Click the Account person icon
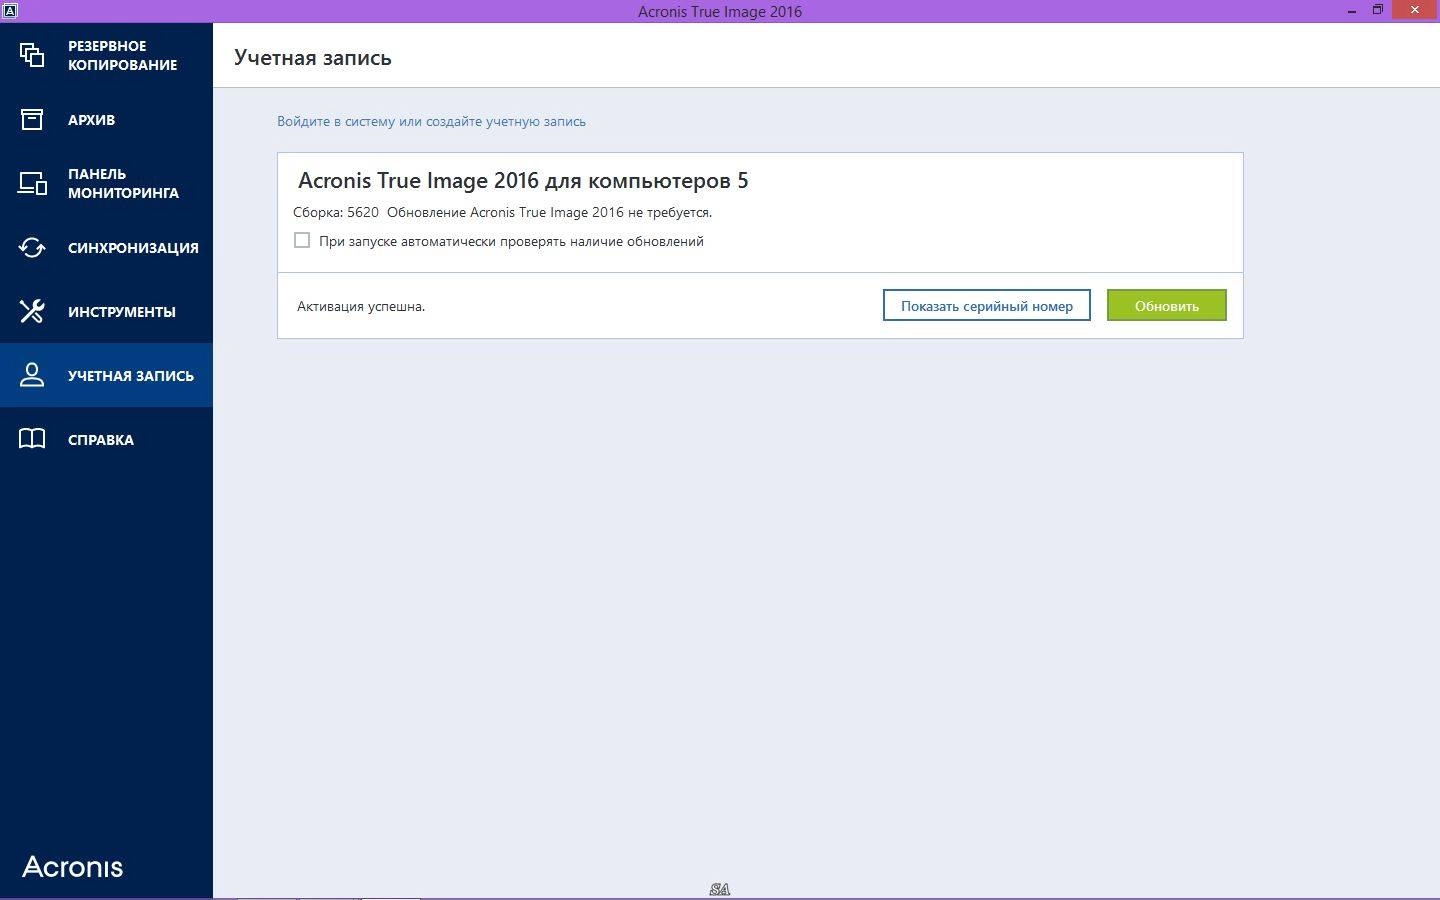Screen dimensions: 1440x900 pos(32,375)
